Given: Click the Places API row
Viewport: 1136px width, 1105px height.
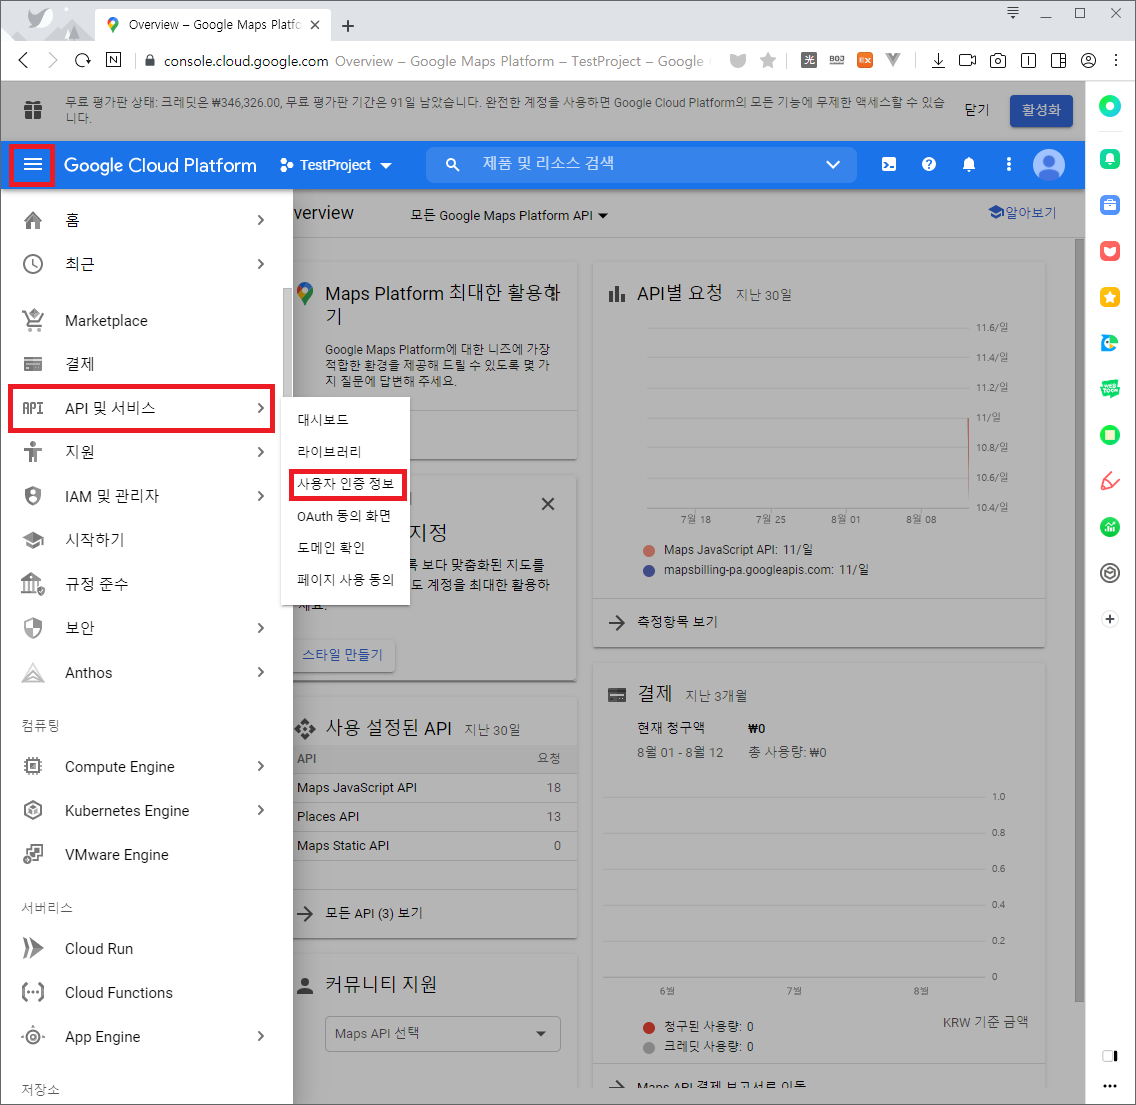Looking at the screenshot, I should point(435,817).
